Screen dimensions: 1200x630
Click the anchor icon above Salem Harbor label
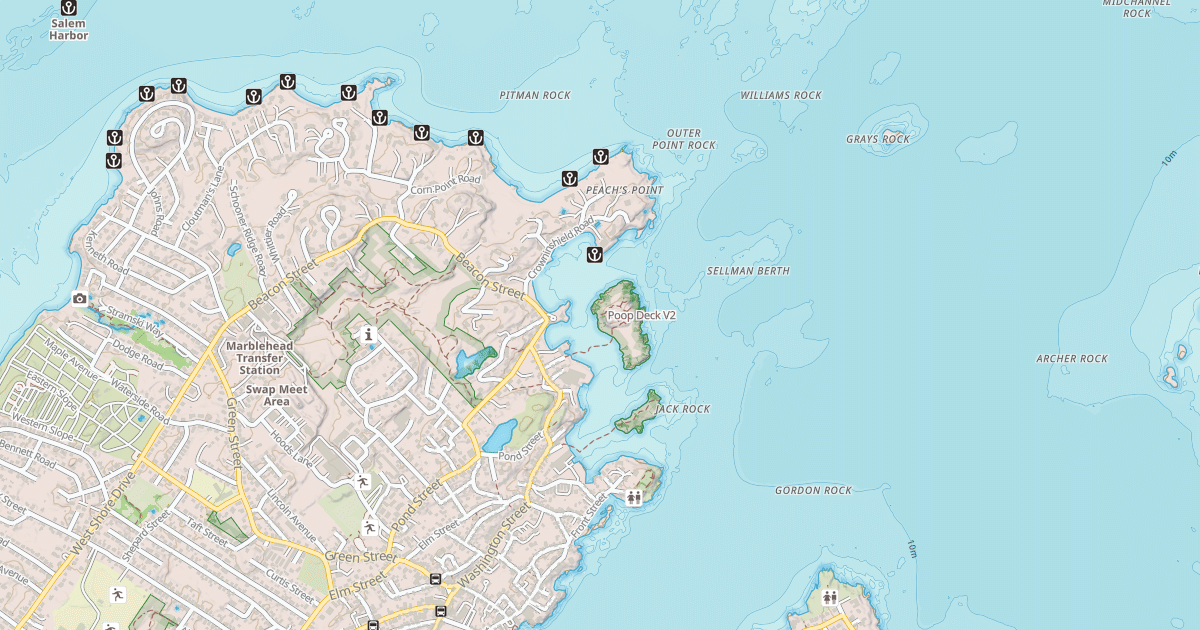point(69,7)
